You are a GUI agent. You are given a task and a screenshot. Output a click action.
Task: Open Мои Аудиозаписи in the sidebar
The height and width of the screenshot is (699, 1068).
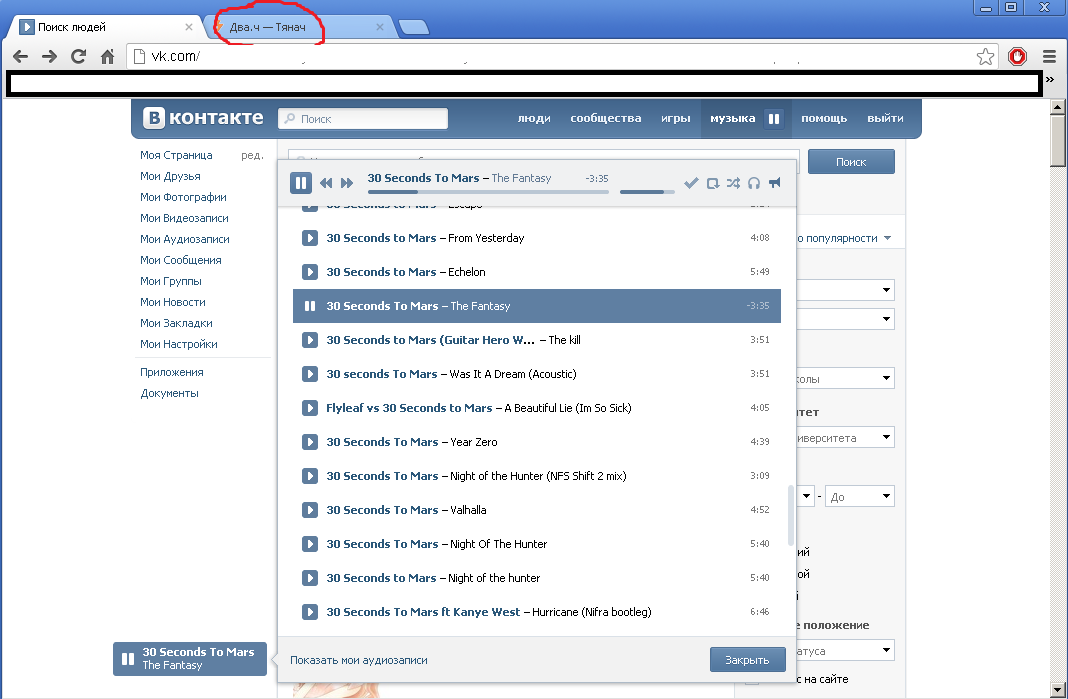tap(185, 239)
